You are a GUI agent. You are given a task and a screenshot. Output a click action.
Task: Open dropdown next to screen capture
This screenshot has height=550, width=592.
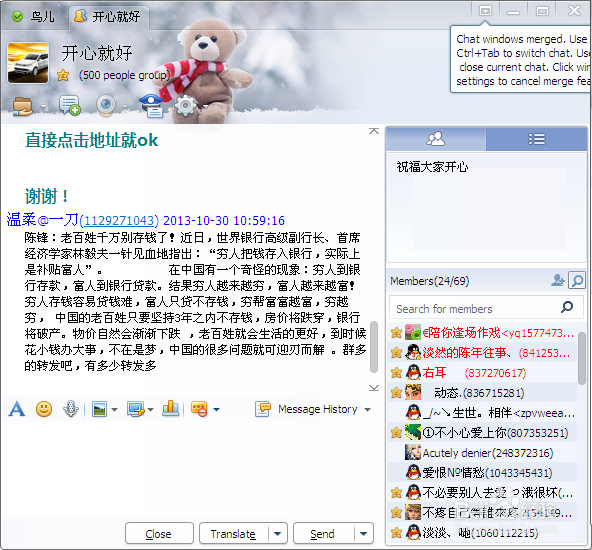[x=150, y=410]
